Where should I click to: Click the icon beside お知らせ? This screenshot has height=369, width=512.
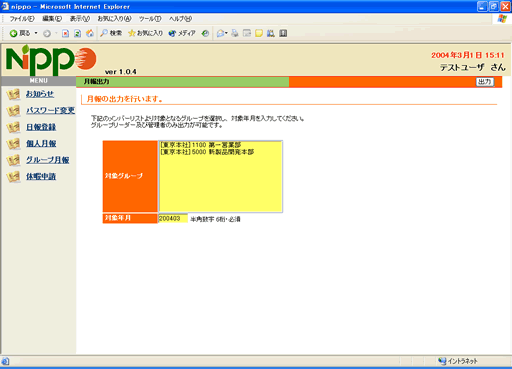coord(13,94)
